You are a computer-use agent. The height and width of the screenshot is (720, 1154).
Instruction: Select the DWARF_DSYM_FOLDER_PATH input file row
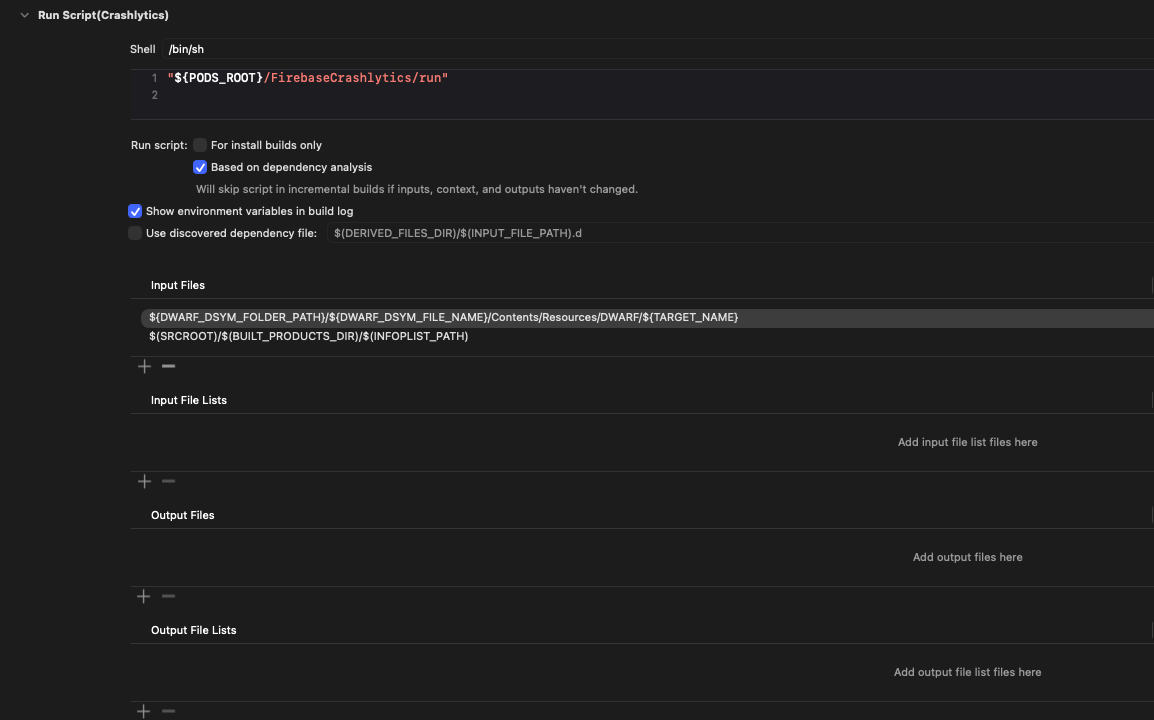648,317
